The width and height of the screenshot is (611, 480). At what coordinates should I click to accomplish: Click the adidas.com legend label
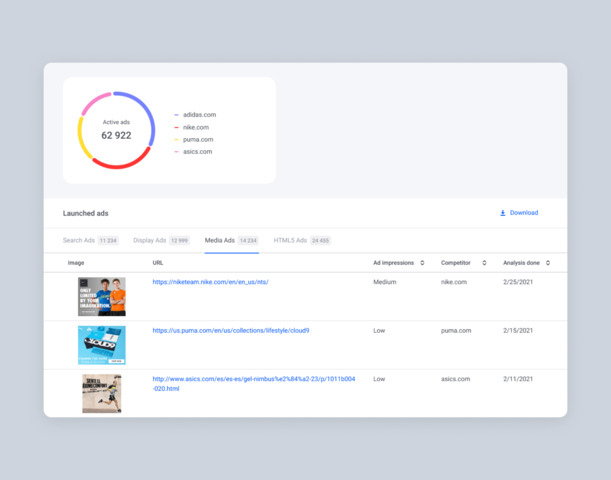200,115
